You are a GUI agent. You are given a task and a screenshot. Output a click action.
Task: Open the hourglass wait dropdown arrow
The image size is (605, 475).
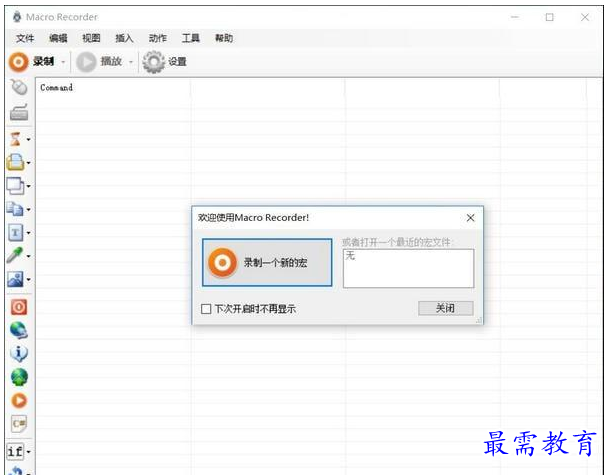click(x=28, y=140)
